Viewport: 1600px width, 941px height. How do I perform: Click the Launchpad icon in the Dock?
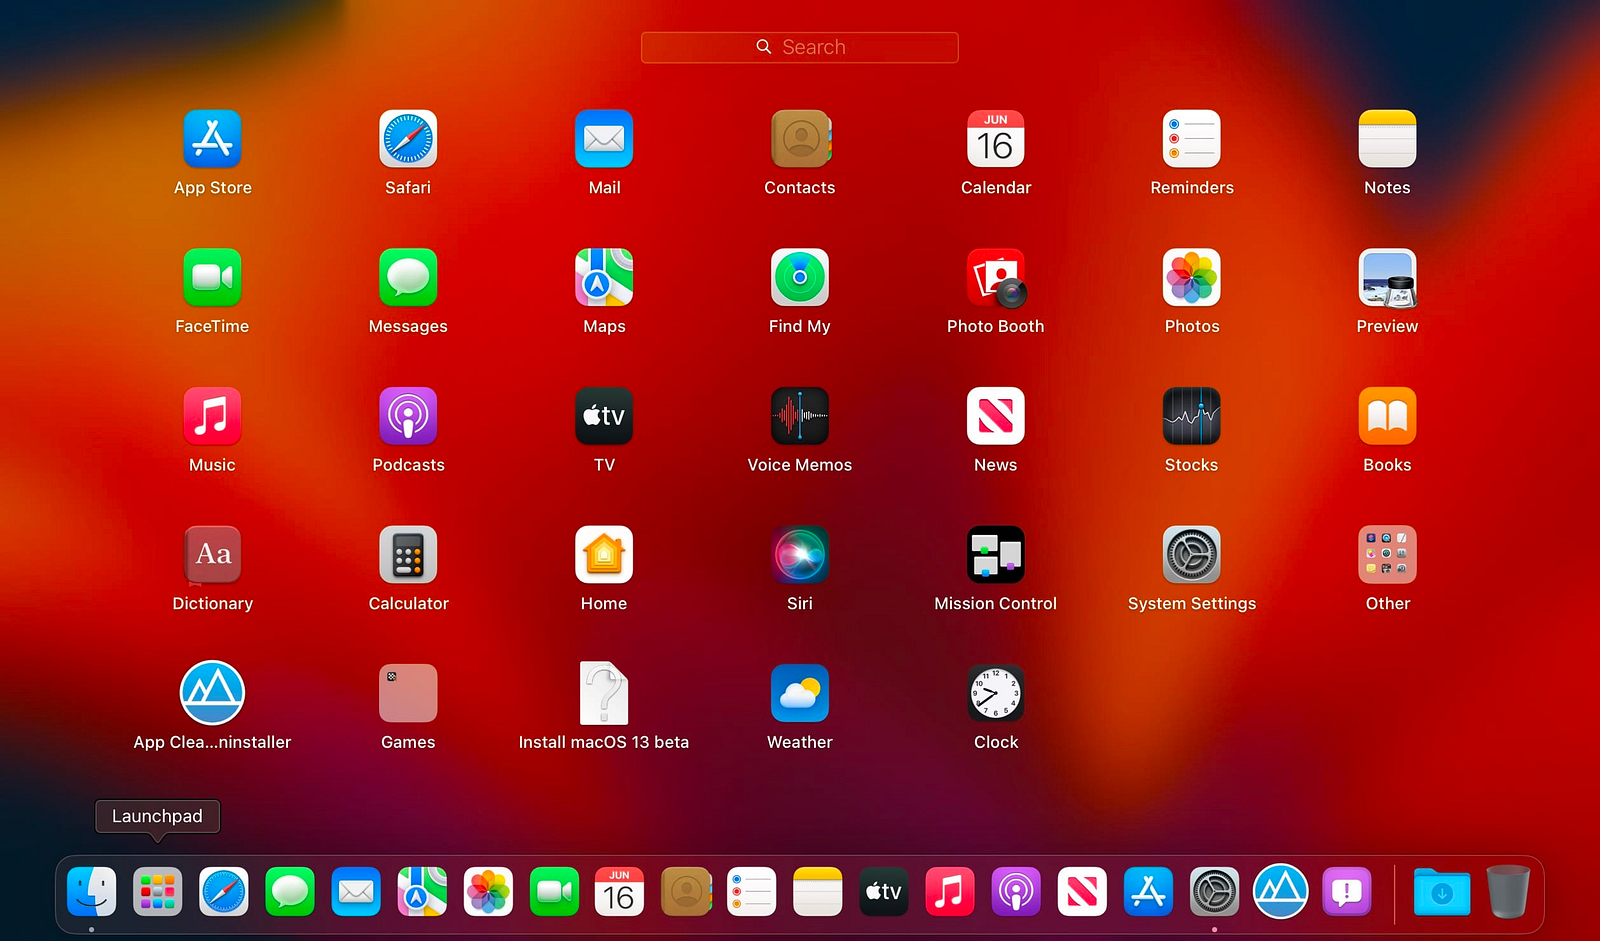tap(158, 892)
